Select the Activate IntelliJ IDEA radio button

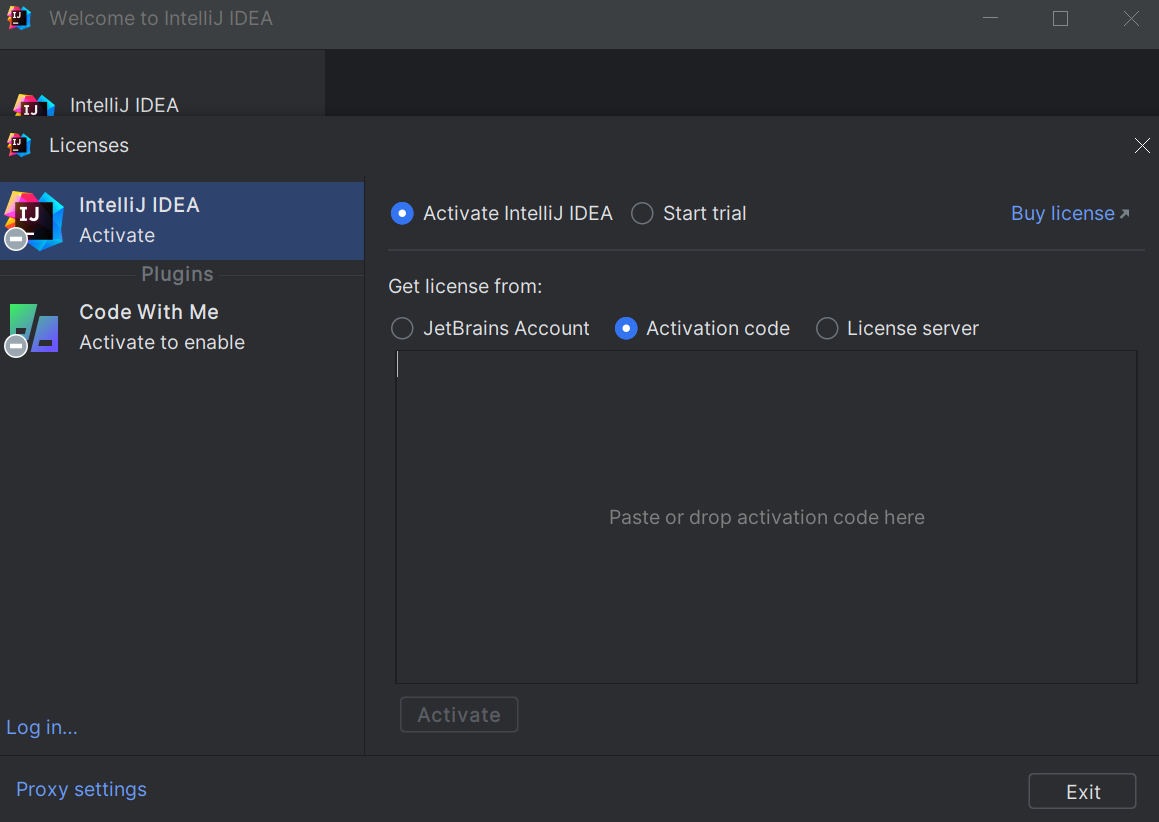[x=402, y=214]
